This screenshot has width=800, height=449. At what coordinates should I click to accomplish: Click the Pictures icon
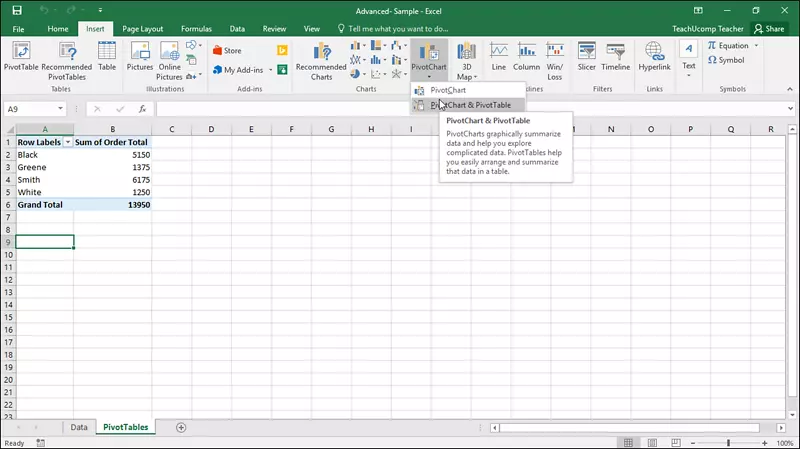coord(140,56)
